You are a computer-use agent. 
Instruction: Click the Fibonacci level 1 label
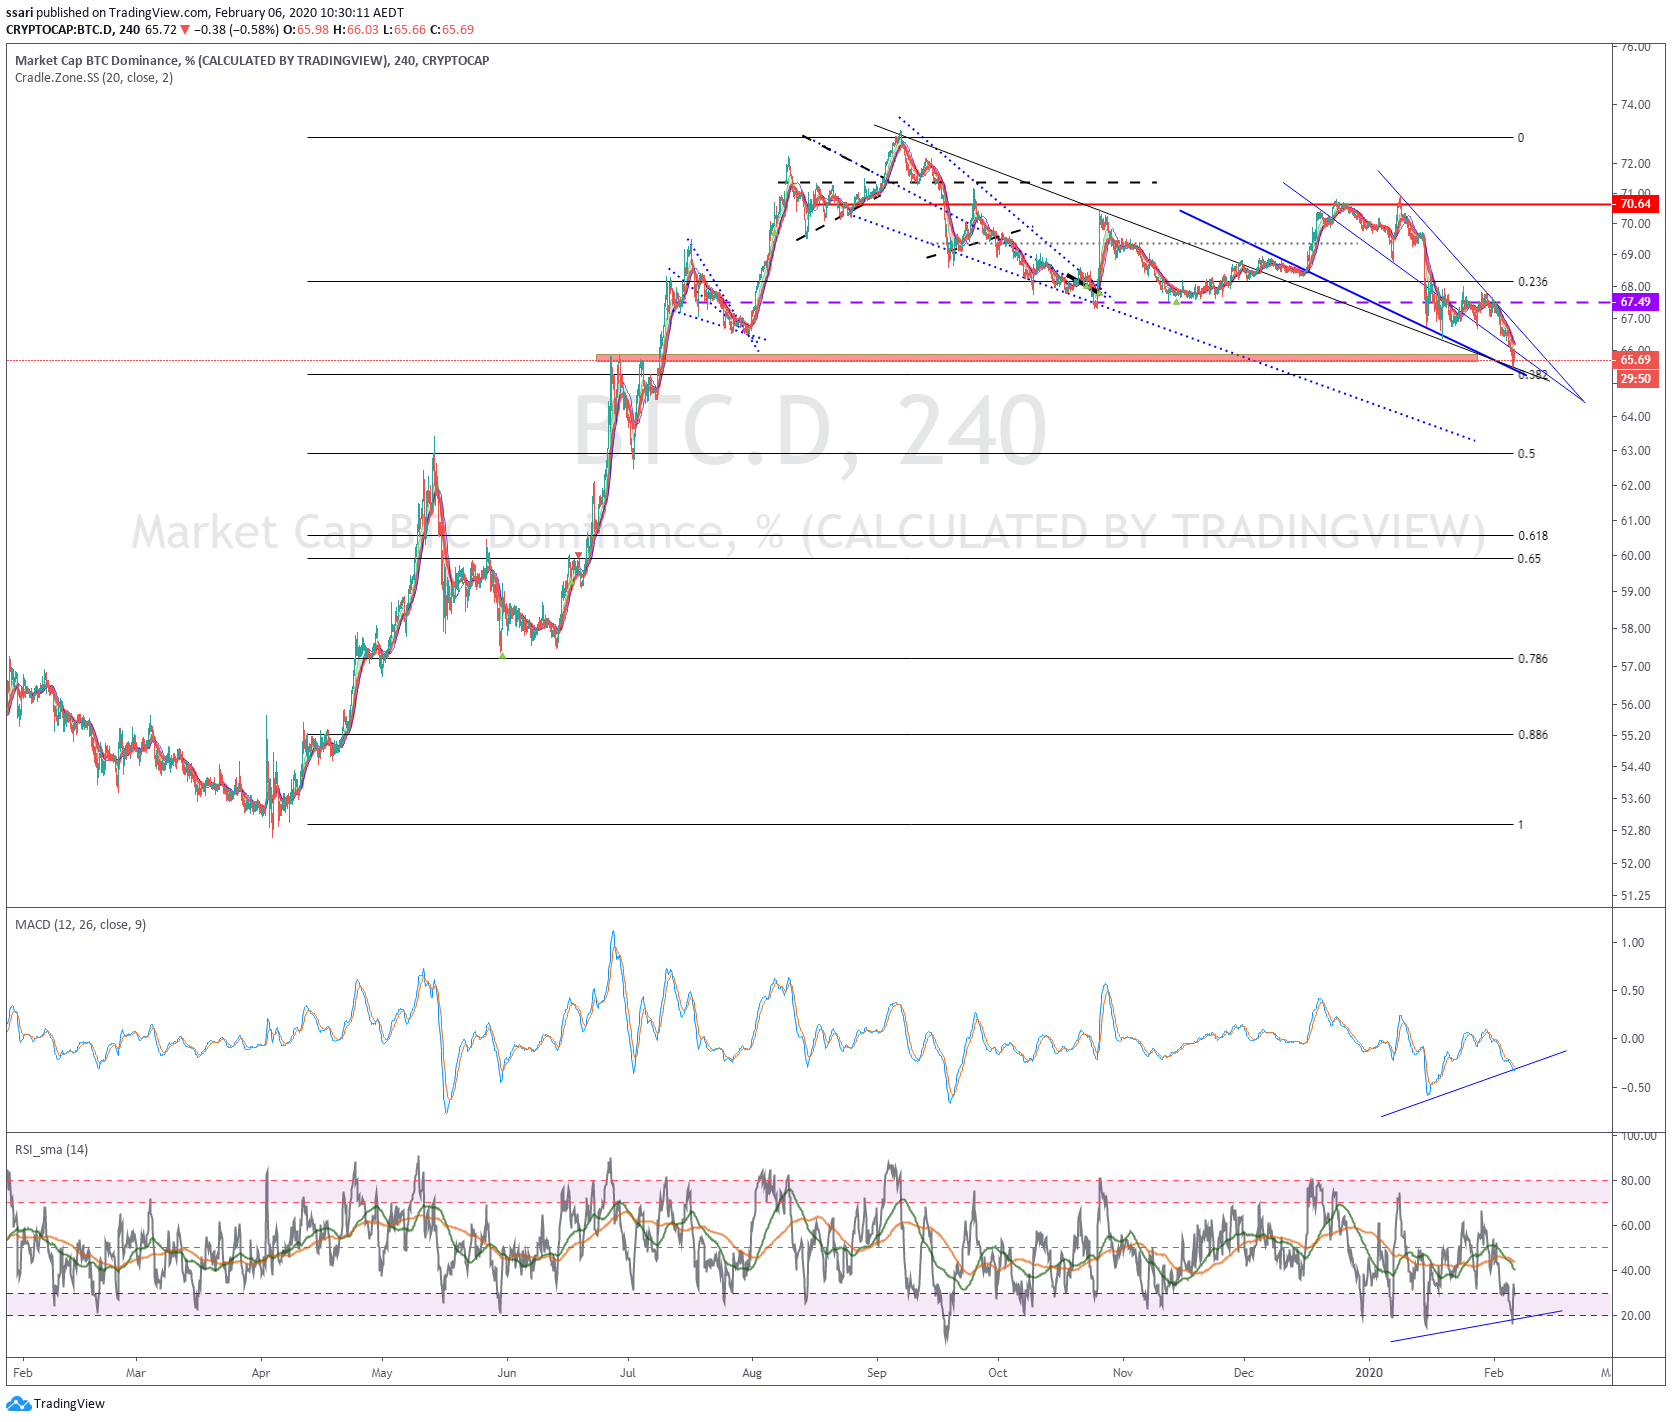click(1521, 825)
